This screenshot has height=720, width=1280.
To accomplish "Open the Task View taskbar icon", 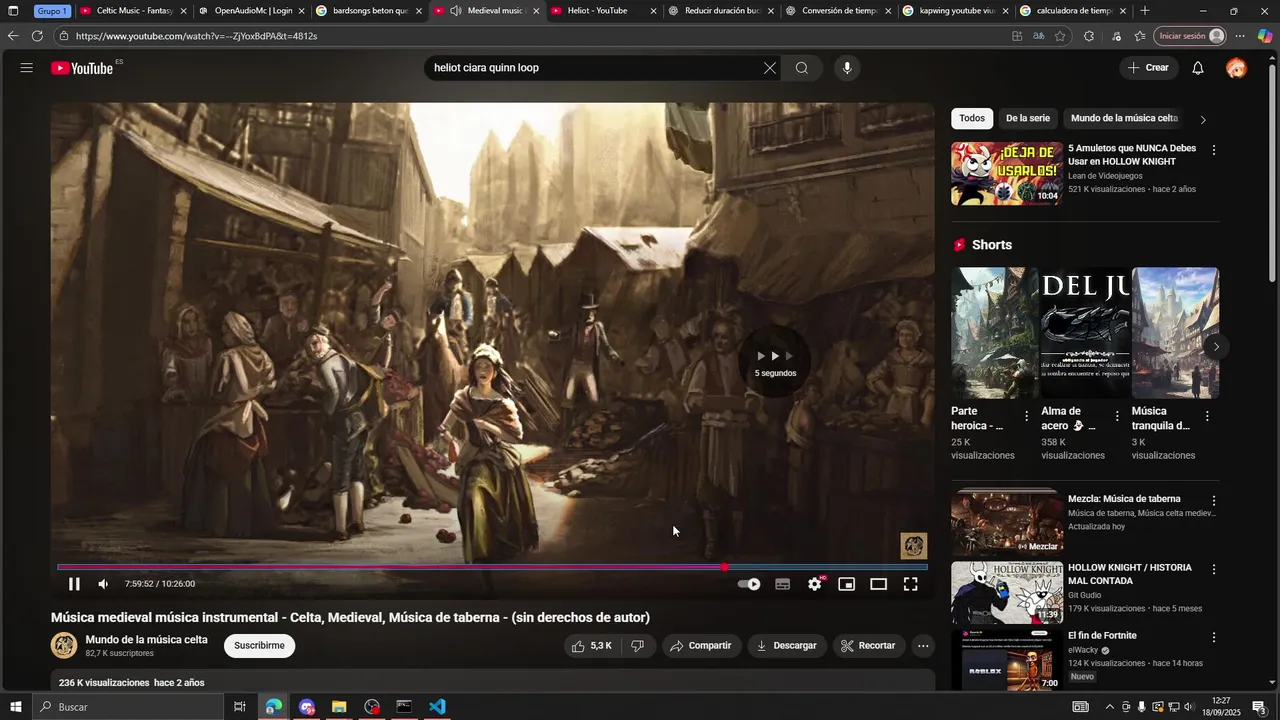I will point(240,707).
